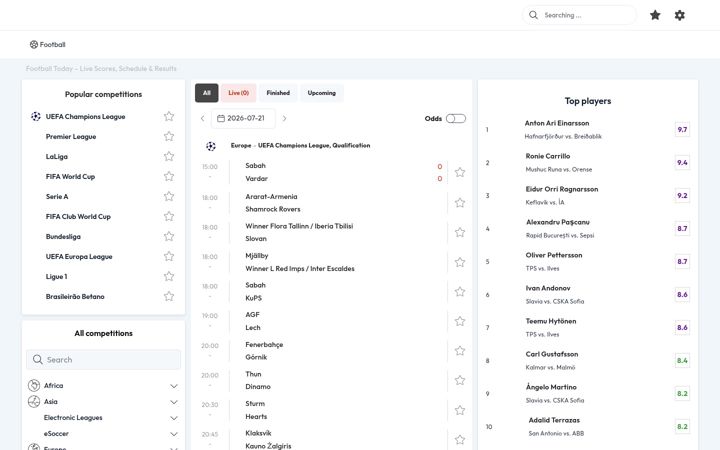The image size is (720, 450).
Task: Go to the previous day arrow
Action: click(x=202, y=118)
